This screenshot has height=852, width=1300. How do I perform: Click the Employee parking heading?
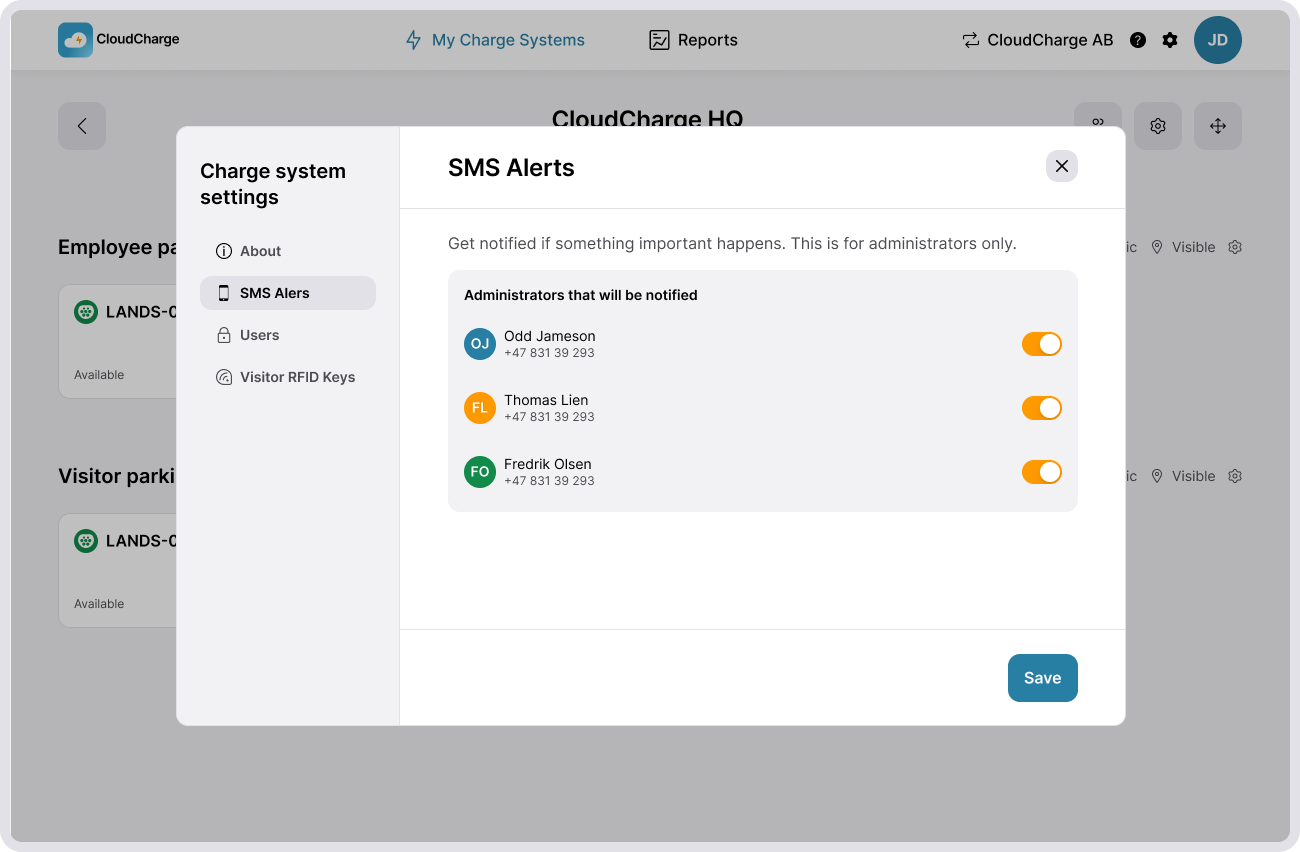pos(118,247)
